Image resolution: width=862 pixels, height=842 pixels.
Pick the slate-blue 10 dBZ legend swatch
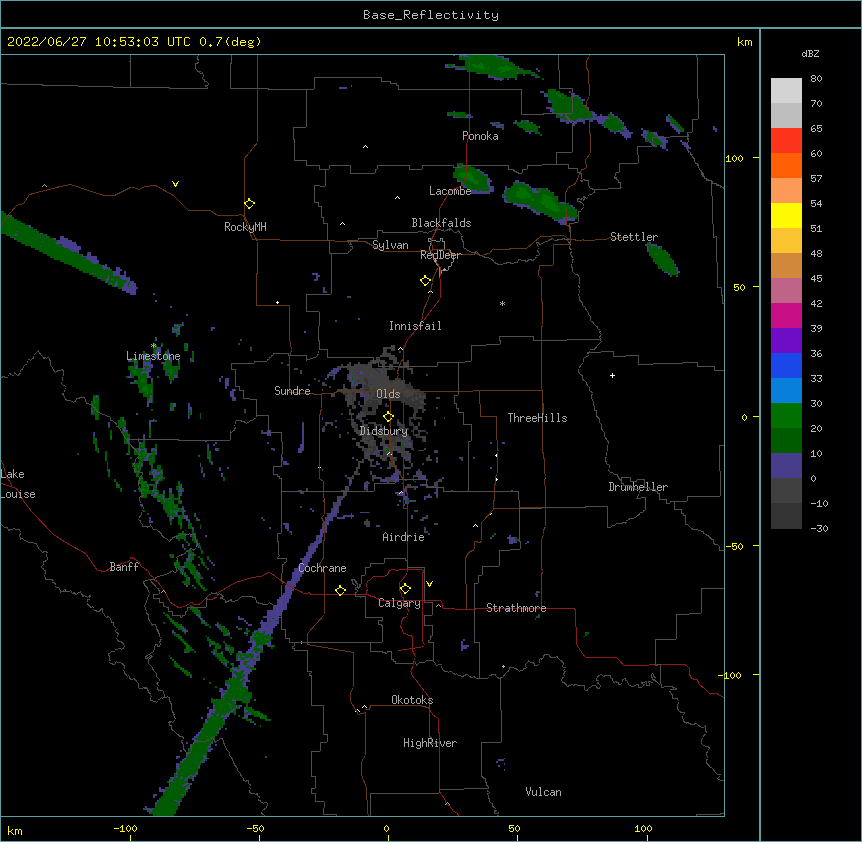click(x=786, y=466)
